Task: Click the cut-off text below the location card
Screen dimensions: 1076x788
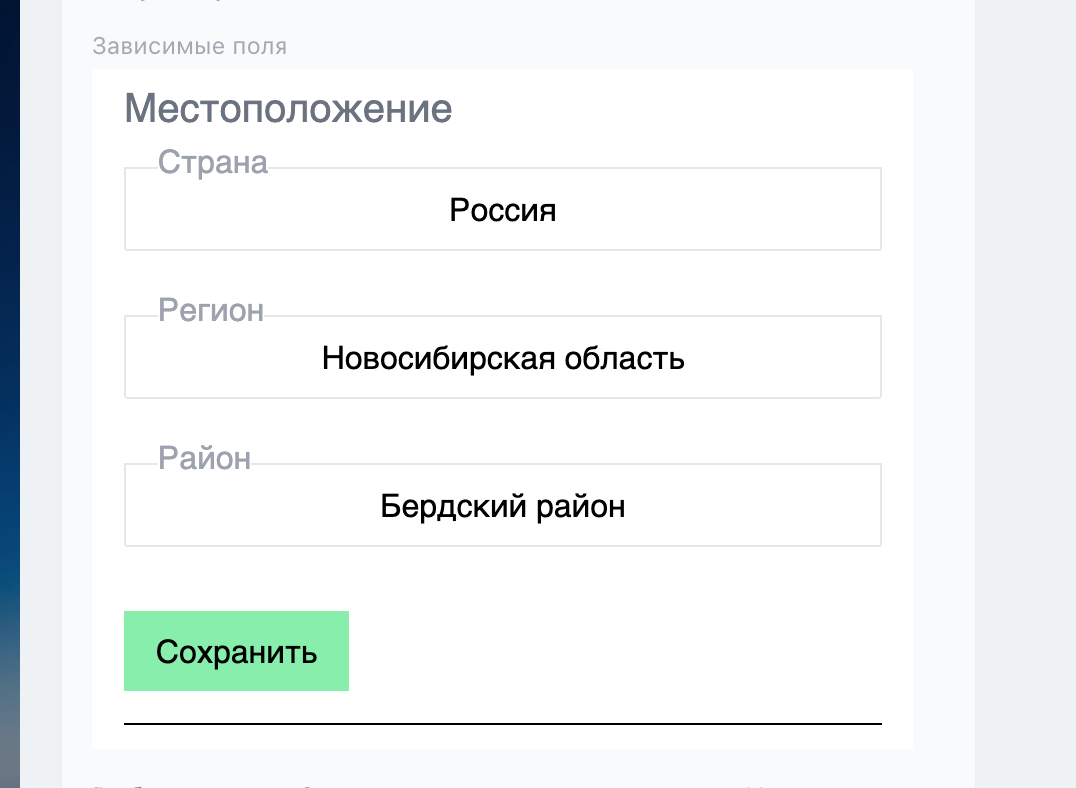Action: [x=400, y=784]
